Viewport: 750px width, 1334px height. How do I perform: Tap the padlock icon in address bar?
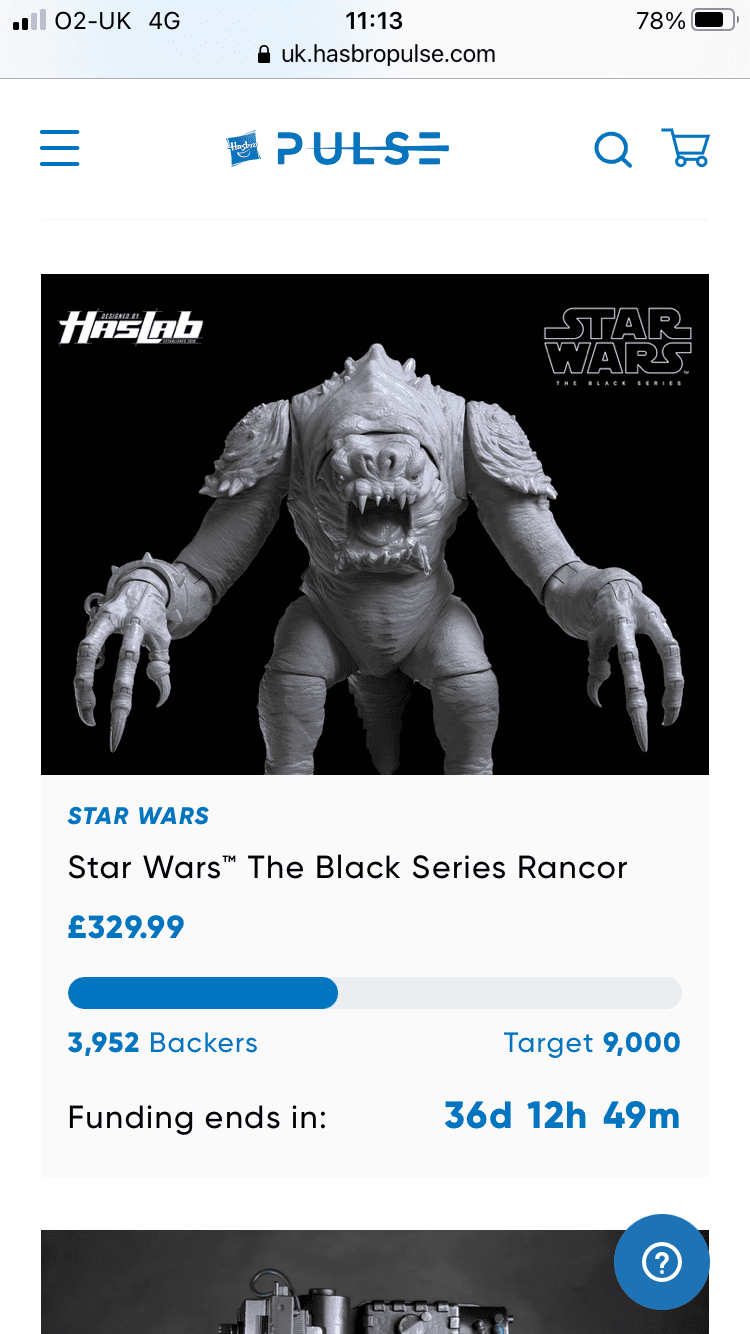point(265,55)
